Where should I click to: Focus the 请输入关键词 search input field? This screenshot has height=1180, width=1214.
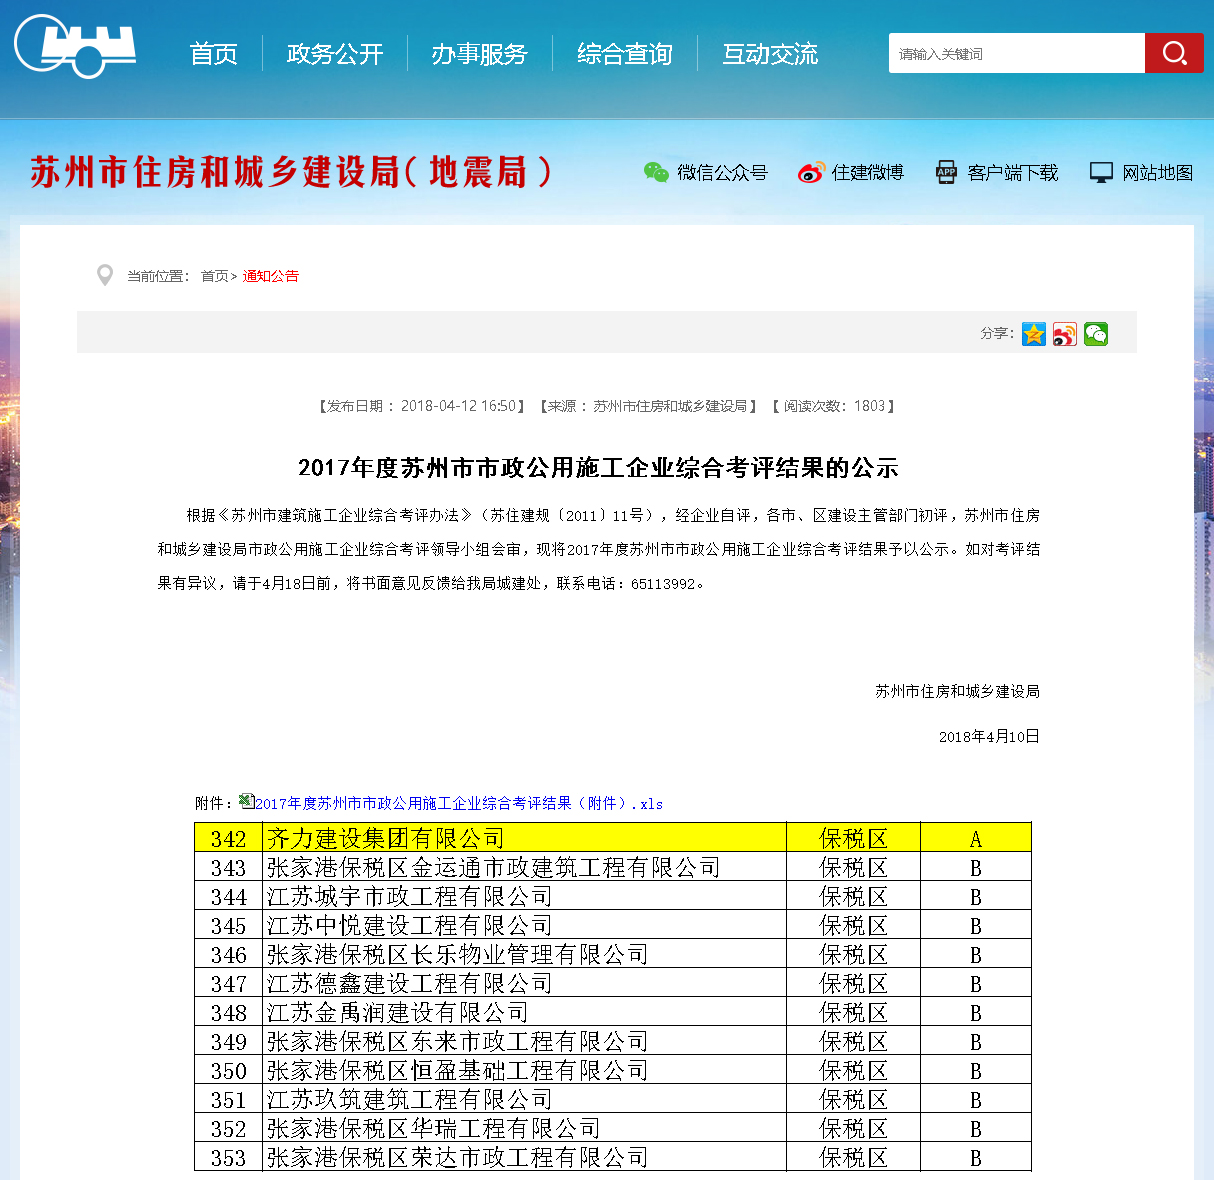(x=1016, y=53)
